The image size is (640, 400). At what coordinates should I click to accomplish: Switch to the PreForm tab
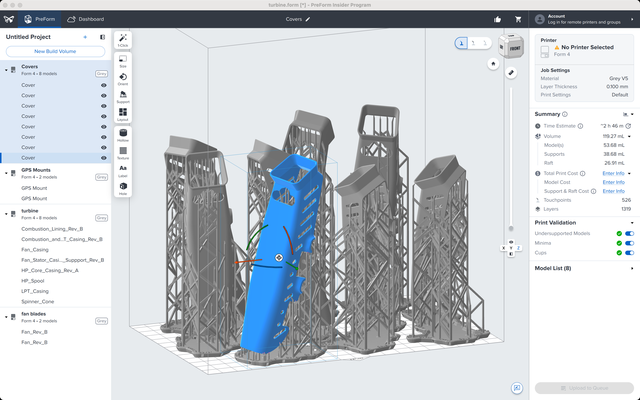coord(40,19)
